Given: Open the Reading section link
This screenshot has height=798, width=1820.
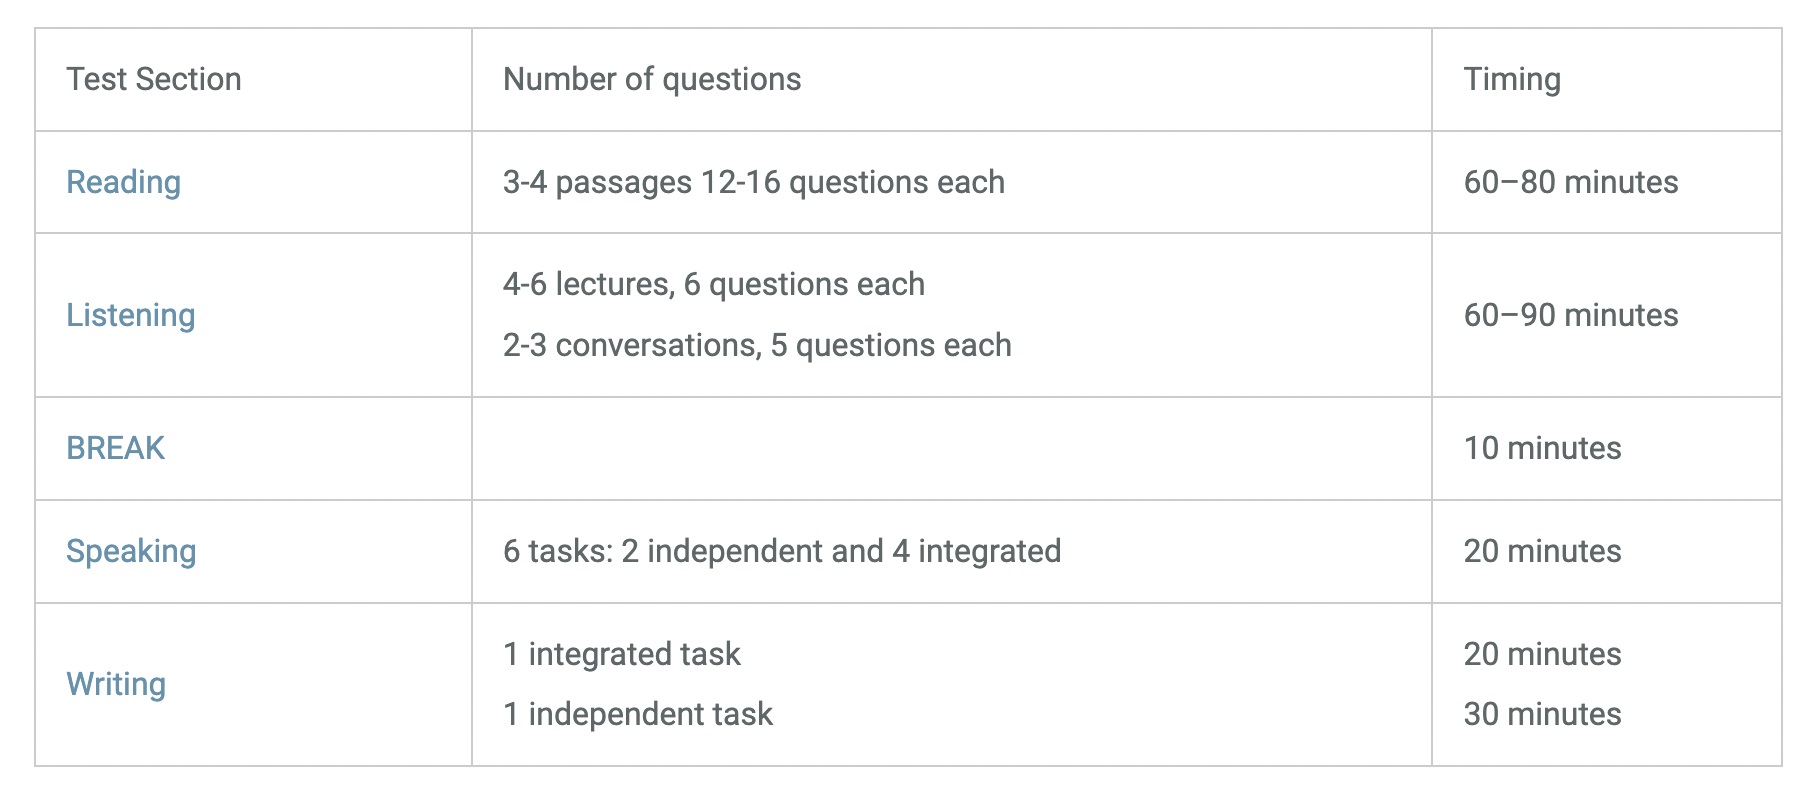Looking at the screenshot, I should 123,182.
